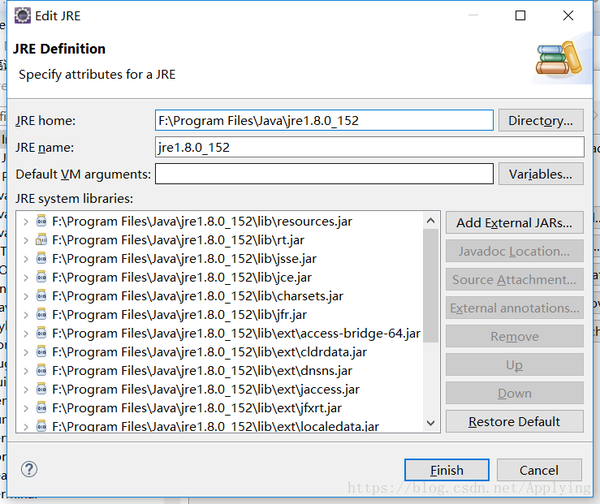Screen dimensions: 600x504
Task: Expand the cldrdata.jar tree entry
Action: [x=25, y=352]
